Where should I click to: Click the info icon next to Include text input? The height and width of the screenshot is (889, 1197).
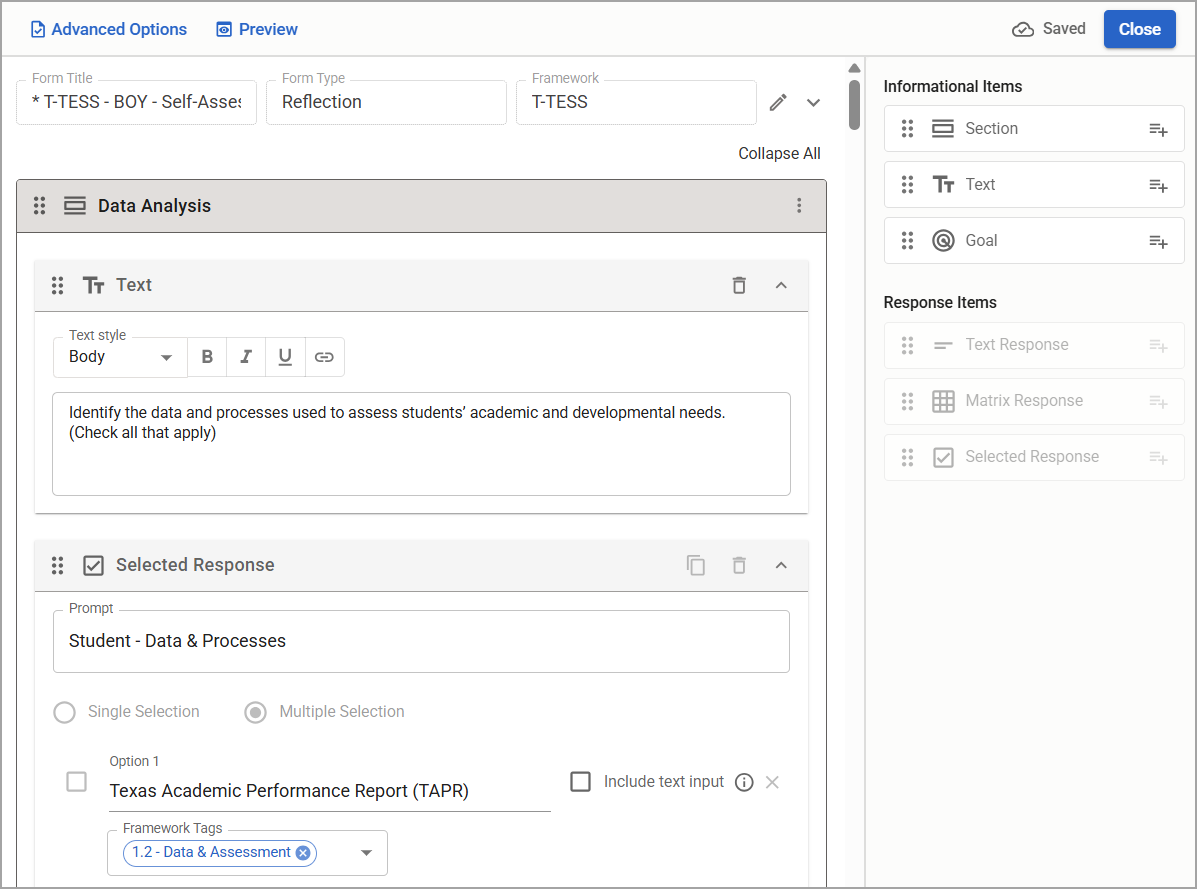[x=744, y=783]
